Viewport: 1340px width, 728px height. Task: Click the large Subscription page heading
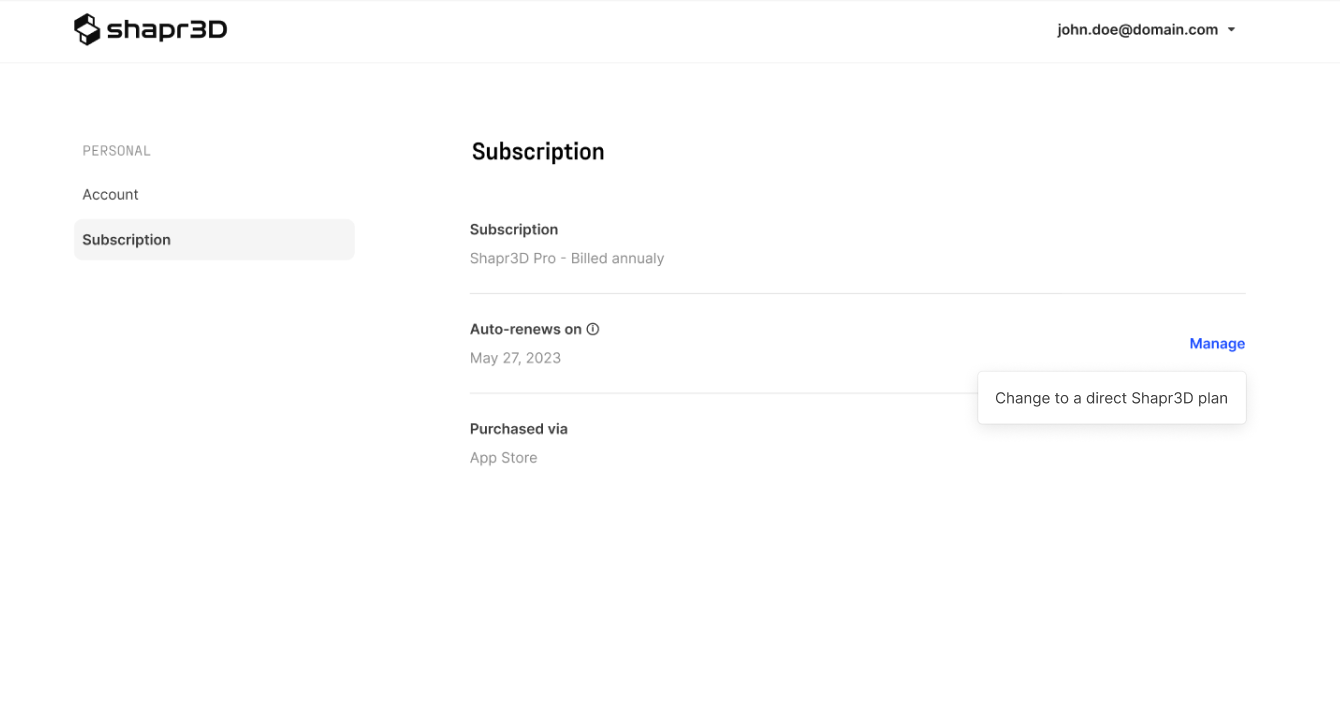538,152
